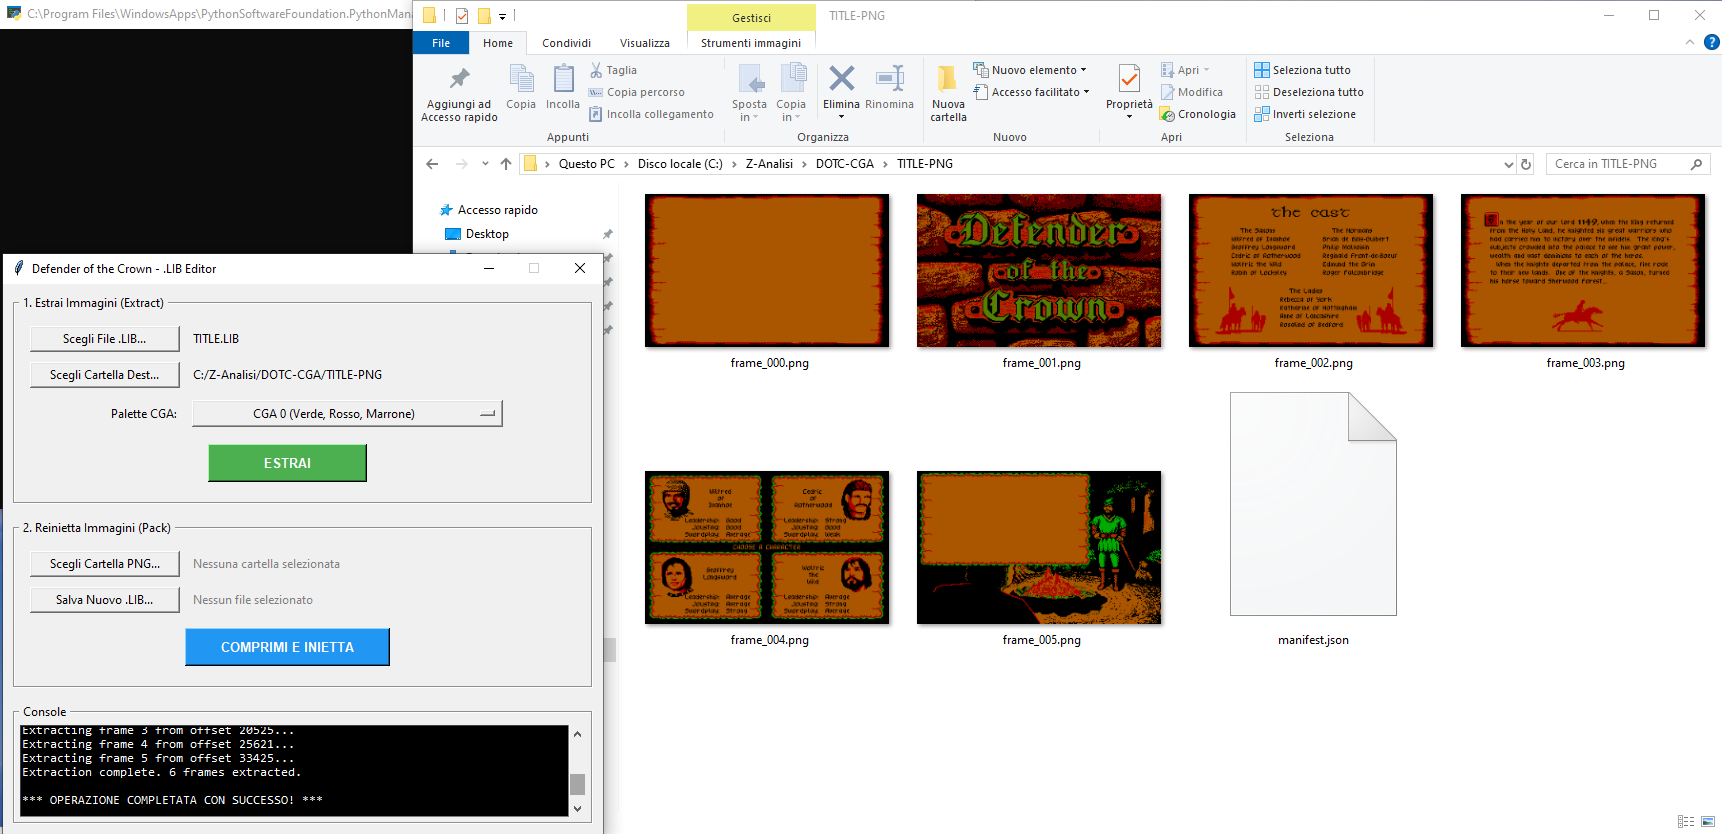The width and height of the screenshot is (1722, 834).
Task: Click Modifica in the Apri group
Action: (x=1192, y=92)
